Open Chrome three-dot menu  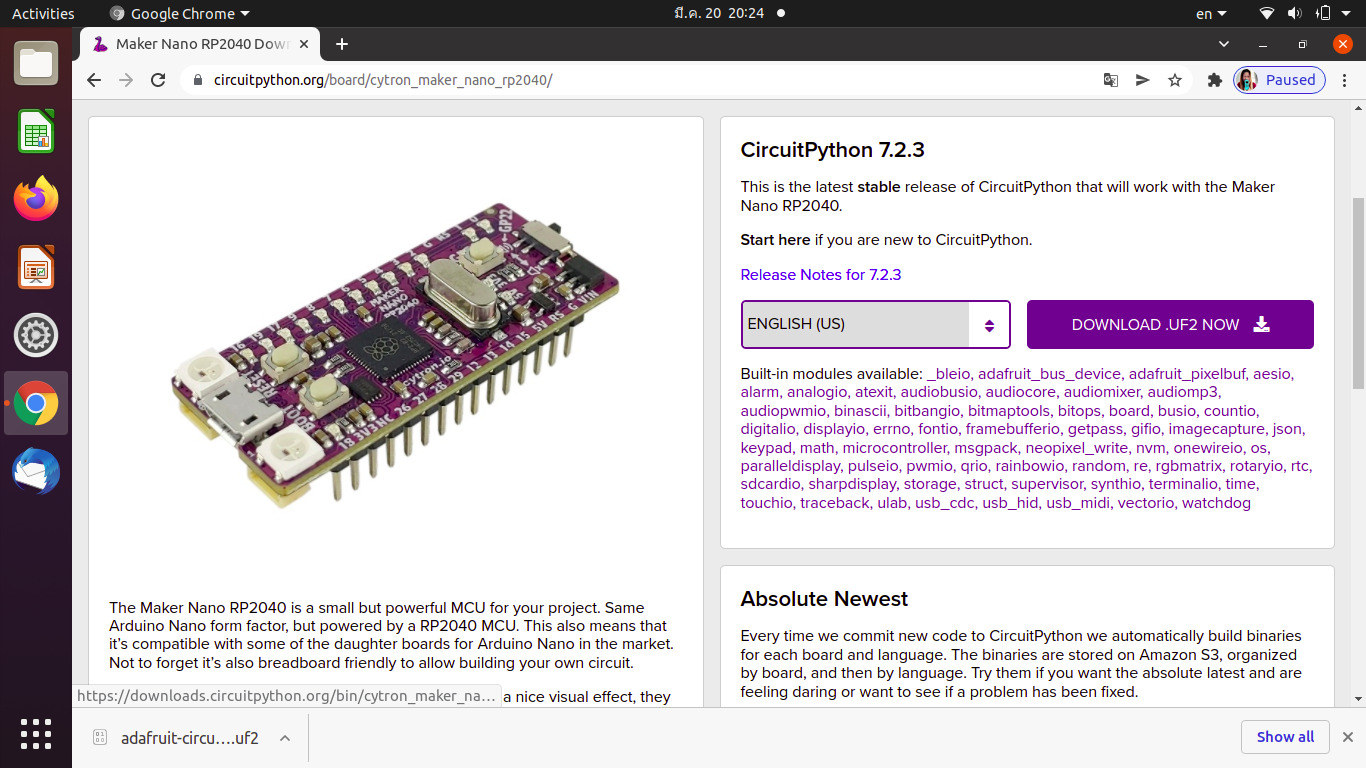[x=1345, y=80]
